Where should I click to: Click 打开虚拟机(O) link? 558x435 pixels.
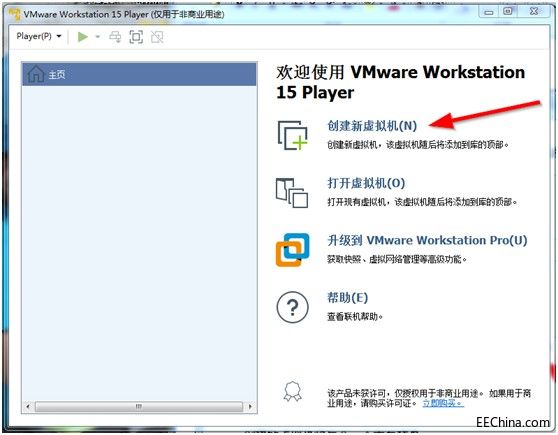(x=366, y=183)
